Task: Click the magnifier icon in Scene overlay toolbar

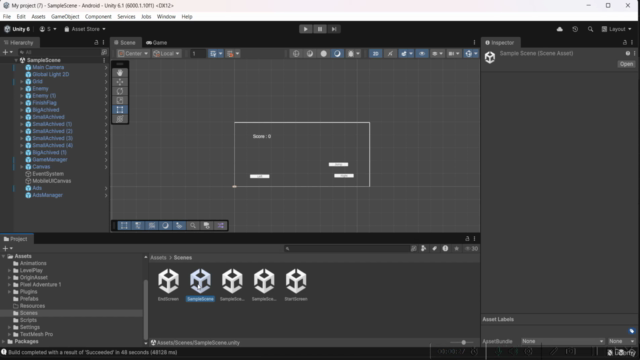Action: coord(193,226)
